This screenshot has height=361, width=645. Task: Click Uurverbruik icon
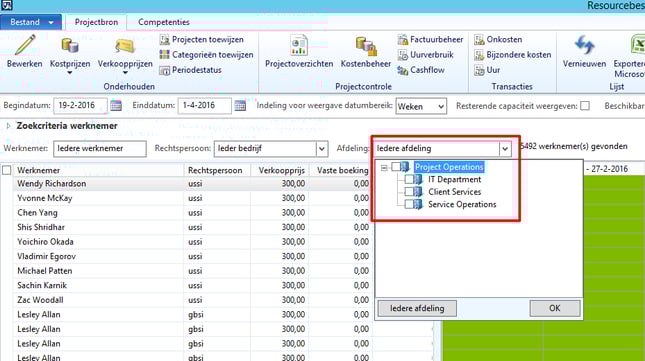tap(402, 55)
